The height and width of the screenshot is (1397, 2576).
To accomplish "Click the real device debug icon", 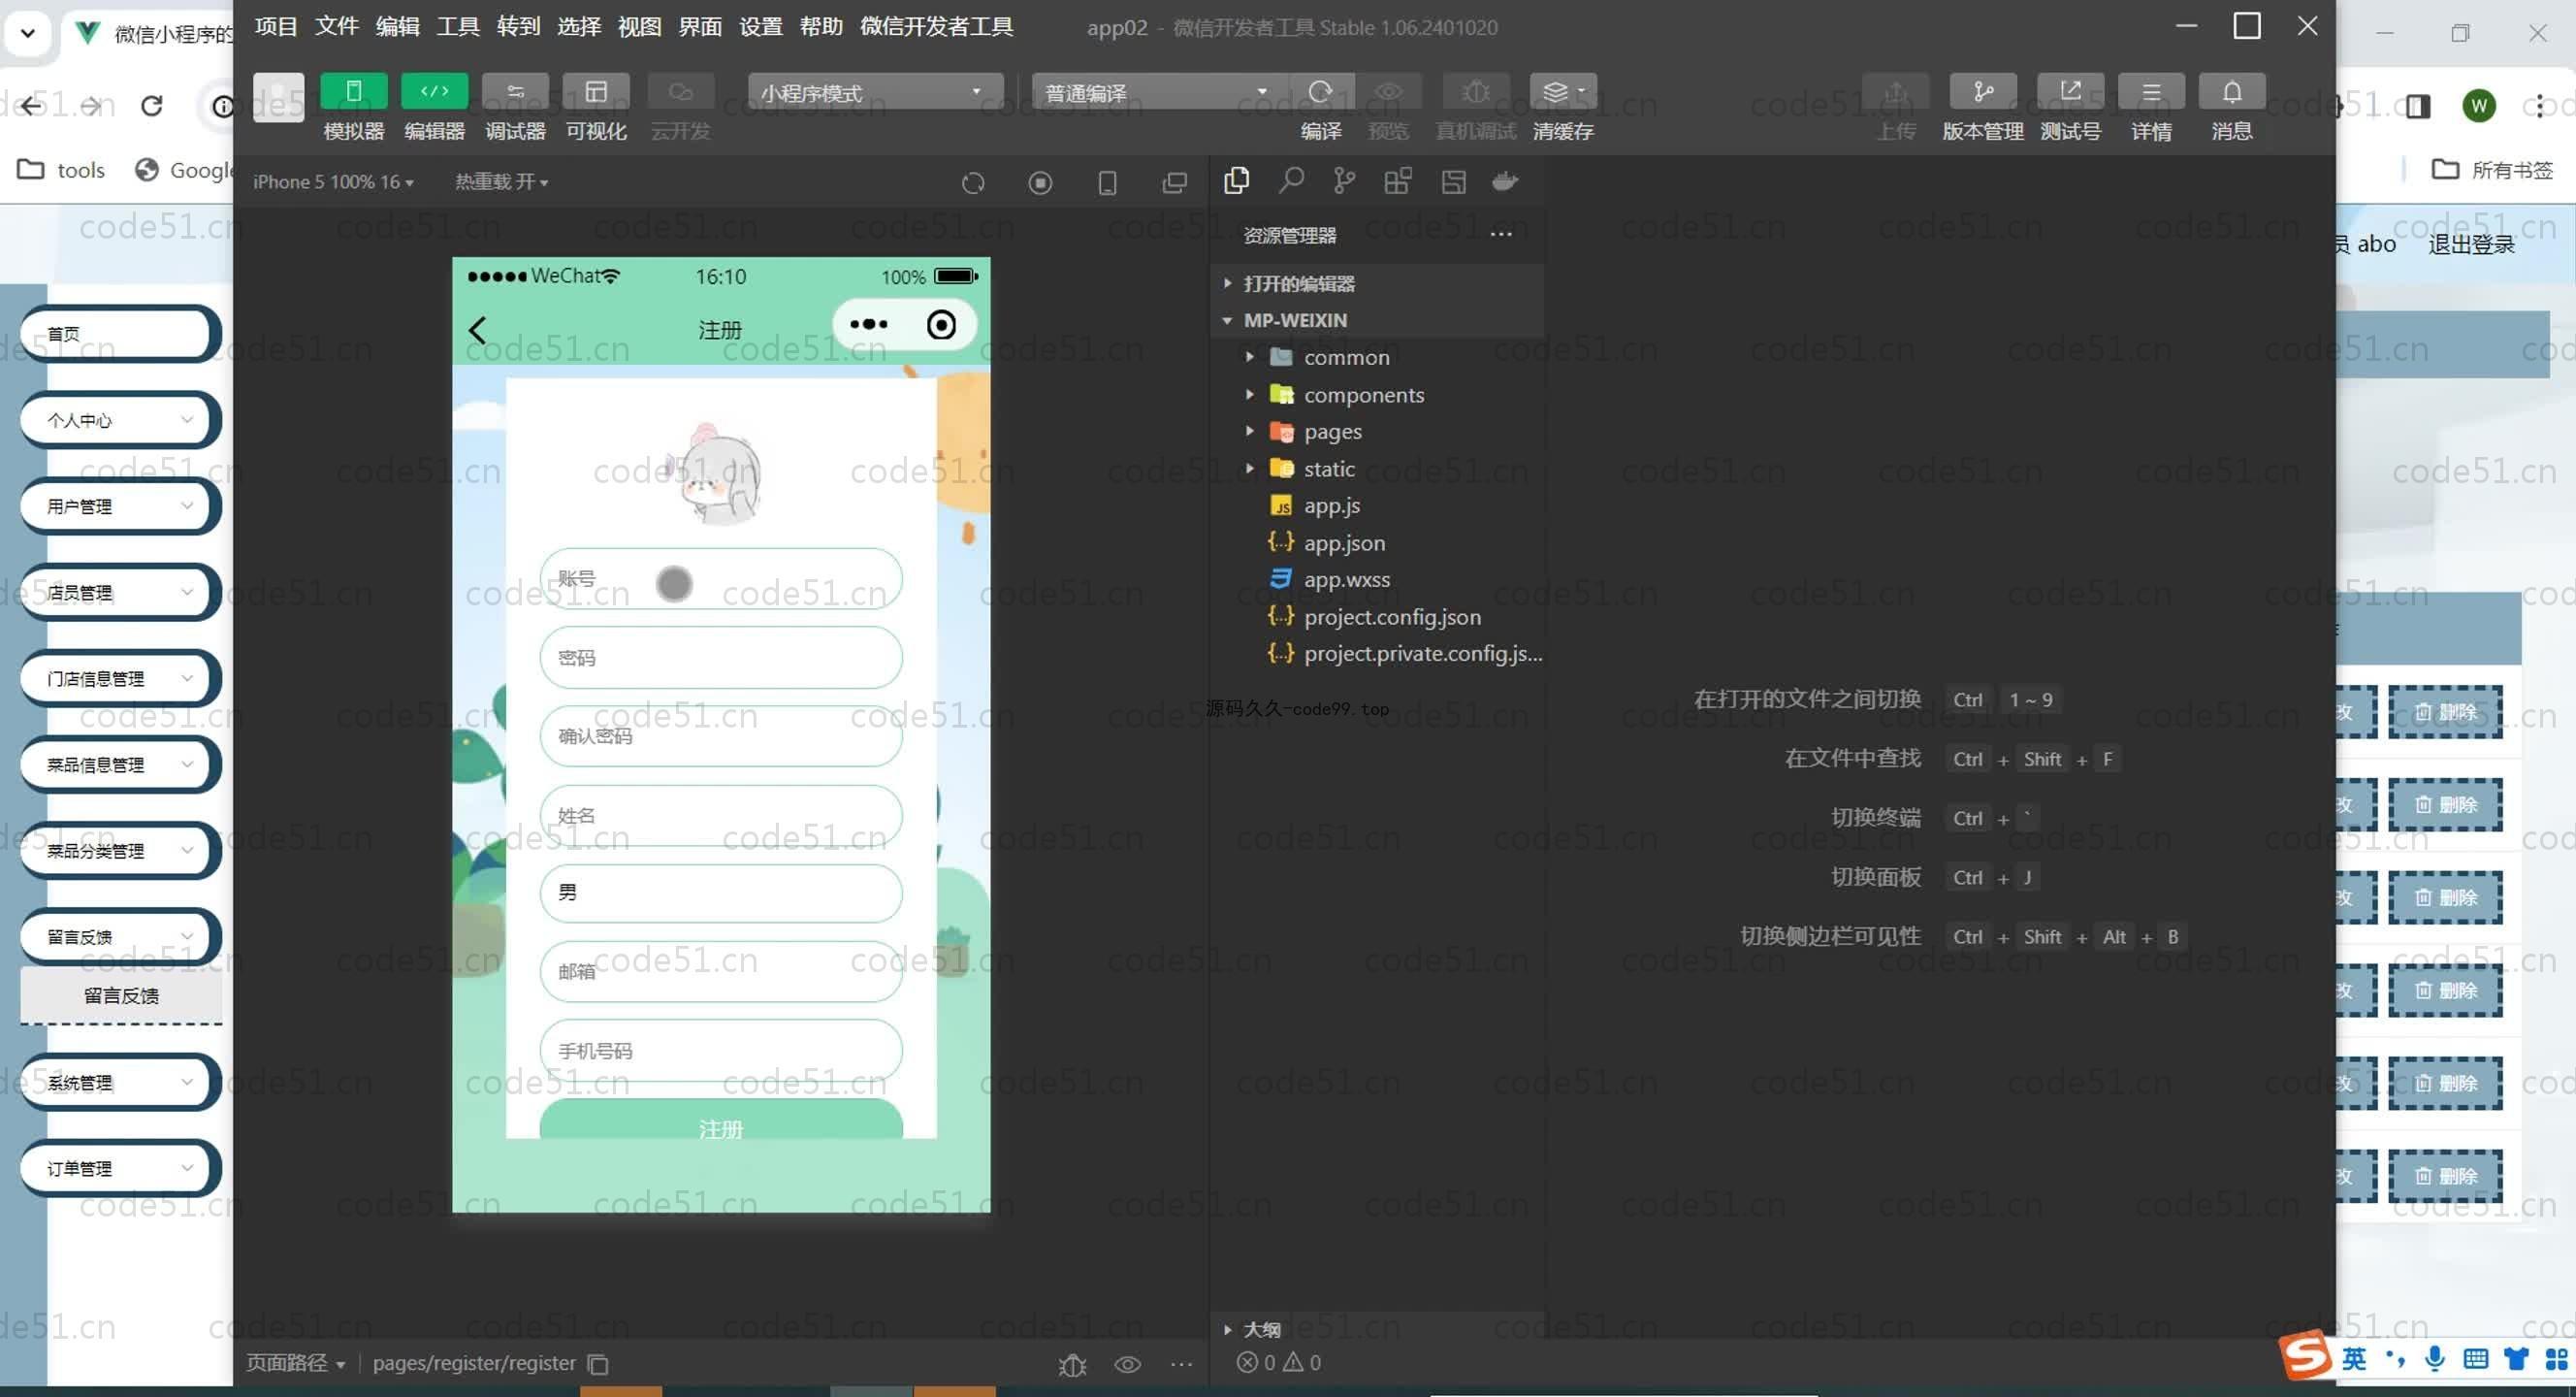I will tap(1475, 91).
